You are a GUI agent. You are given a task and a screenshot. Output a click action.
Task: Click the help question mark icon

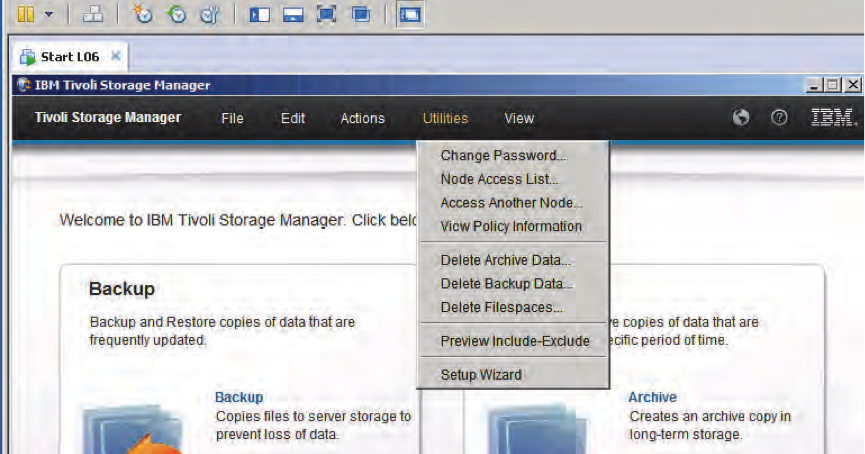coord(779,117)
